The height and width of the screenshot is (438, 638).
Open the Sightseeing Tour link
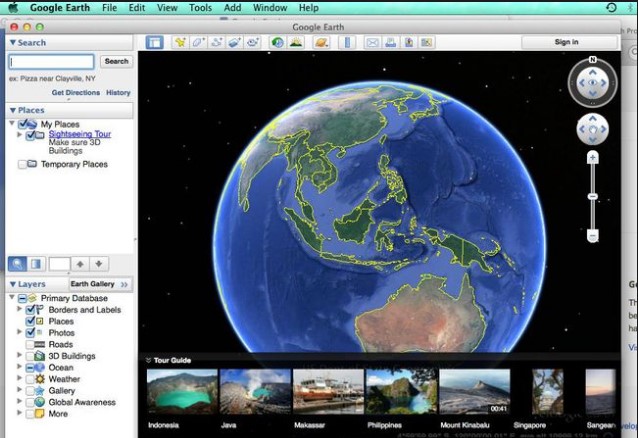coord(80,134)
